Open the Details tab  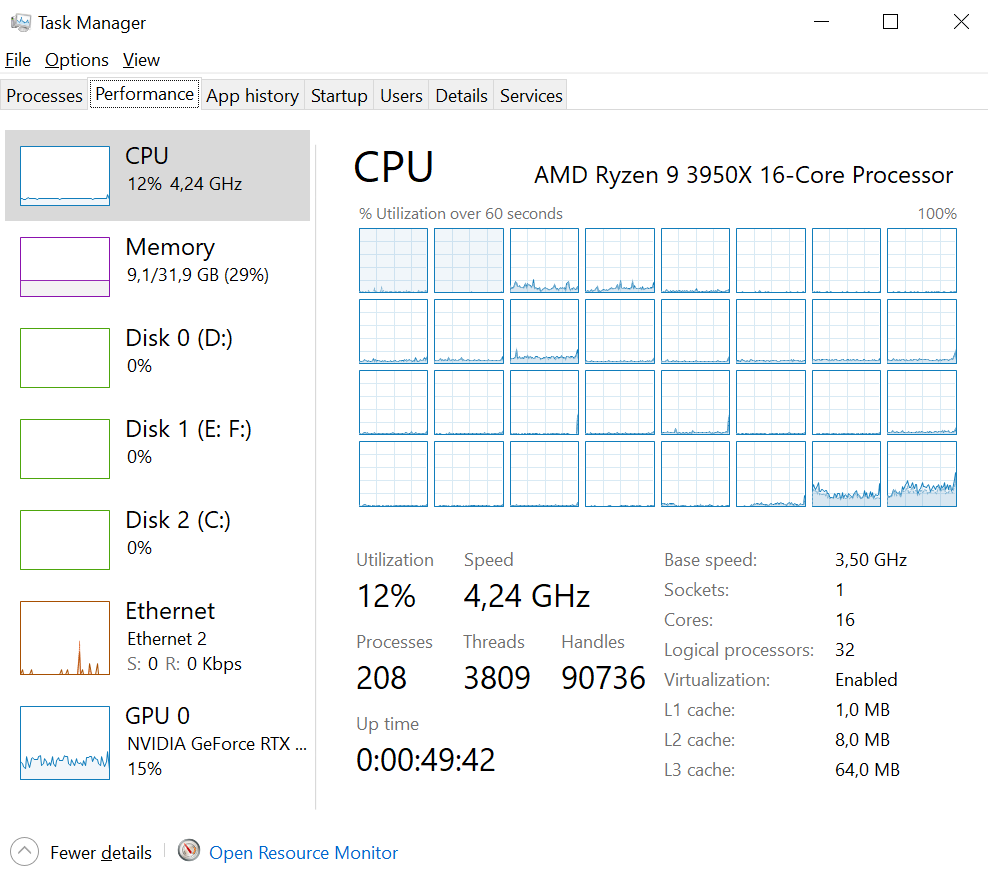click(x=461, y=96)
